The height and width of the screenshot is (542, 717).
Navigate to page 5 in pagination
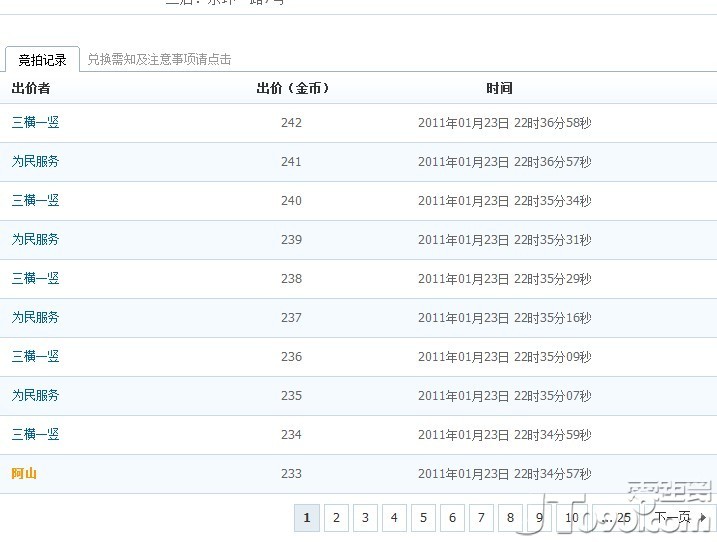click(x=424, y=518)
